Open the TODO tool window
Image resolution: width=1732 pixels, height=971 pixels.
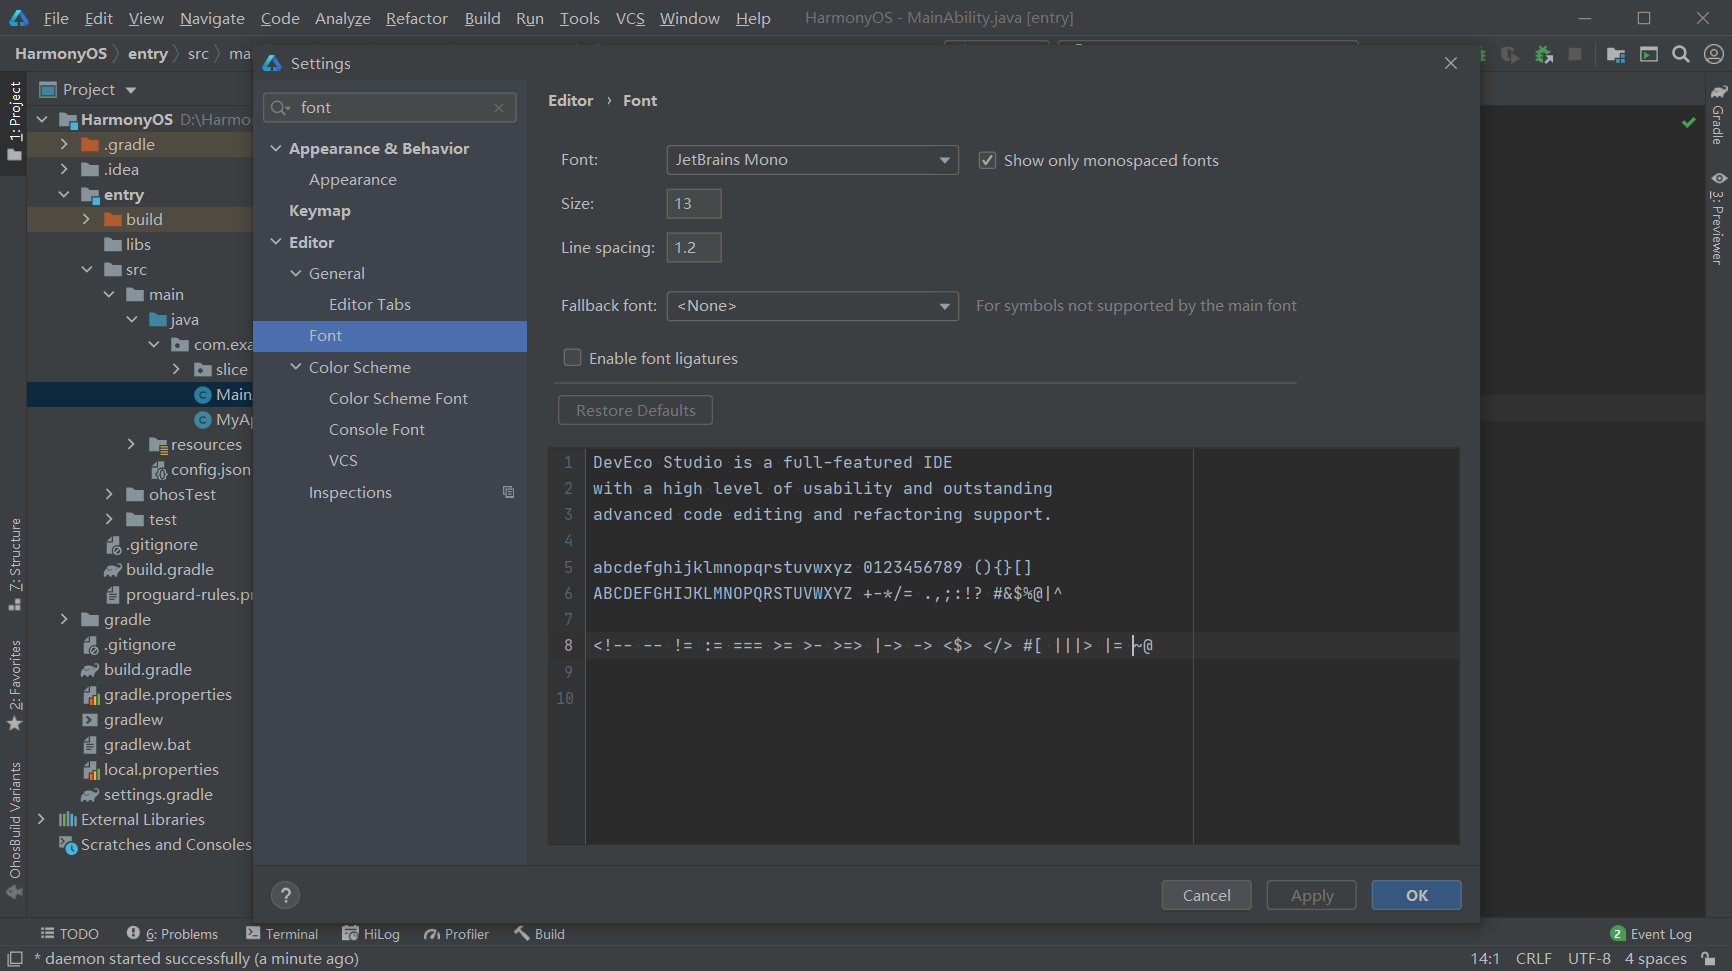[69, 934]
